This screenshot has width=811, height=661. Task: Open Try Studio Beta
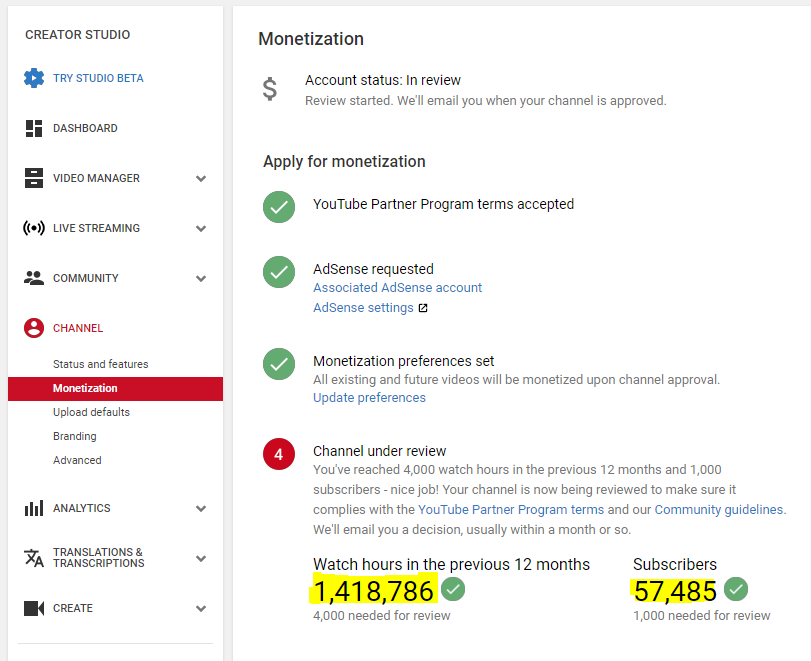pyautogui.click(x=98, y=78)
